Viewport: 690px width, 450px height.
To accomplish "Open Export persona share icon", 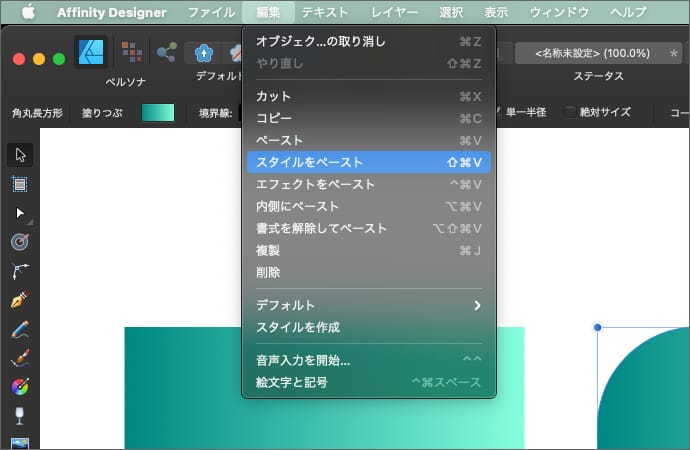I will click(167, 52).
